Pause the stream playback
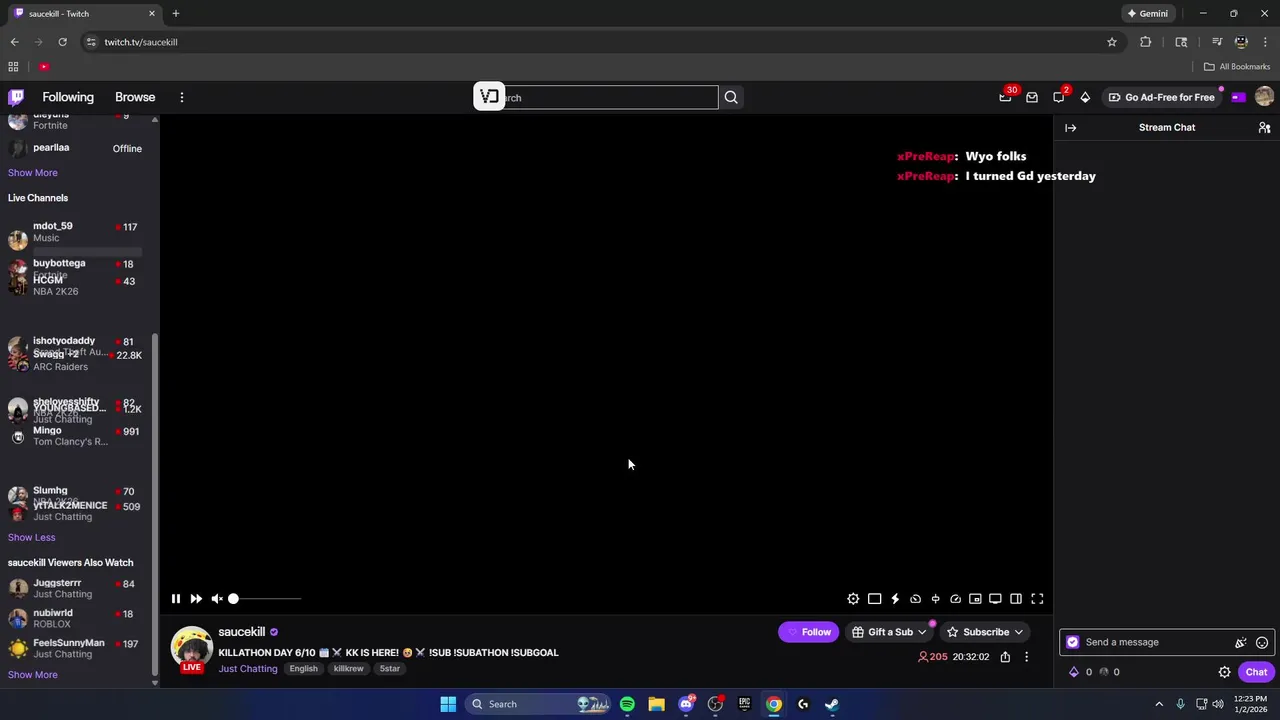The width and height of the screenshot is (1280, 720). 176,599
